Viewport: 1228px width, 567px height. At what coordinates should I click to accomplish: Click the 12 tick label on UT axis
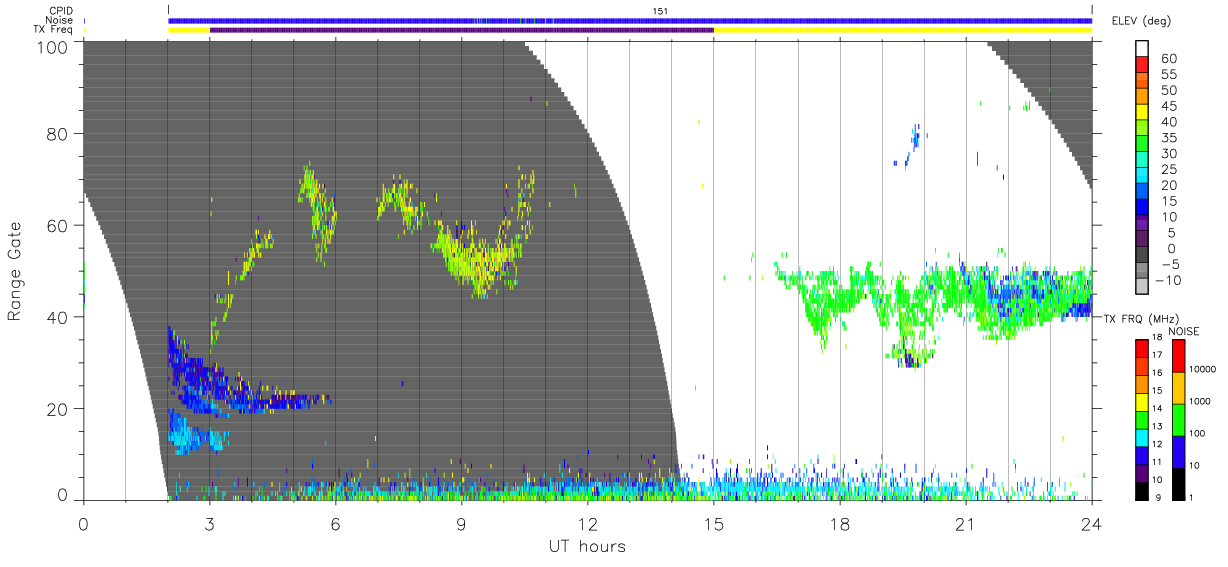587,523
